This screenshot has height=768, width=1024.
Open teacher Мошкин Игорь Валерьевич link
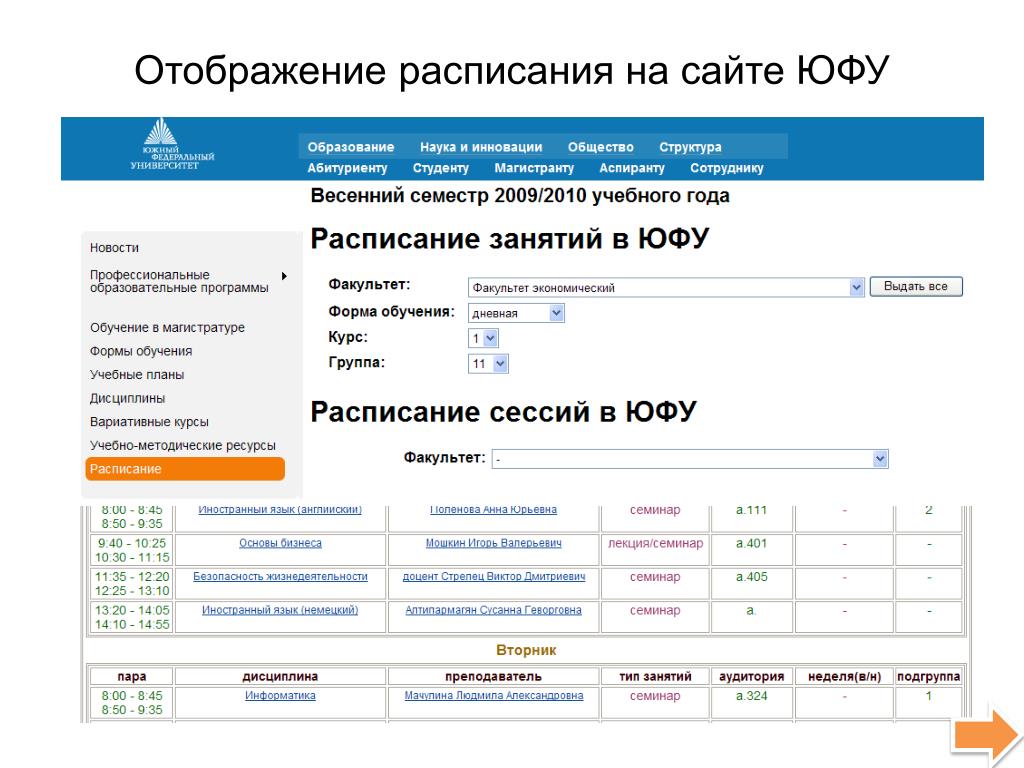(x=493, y=543)
